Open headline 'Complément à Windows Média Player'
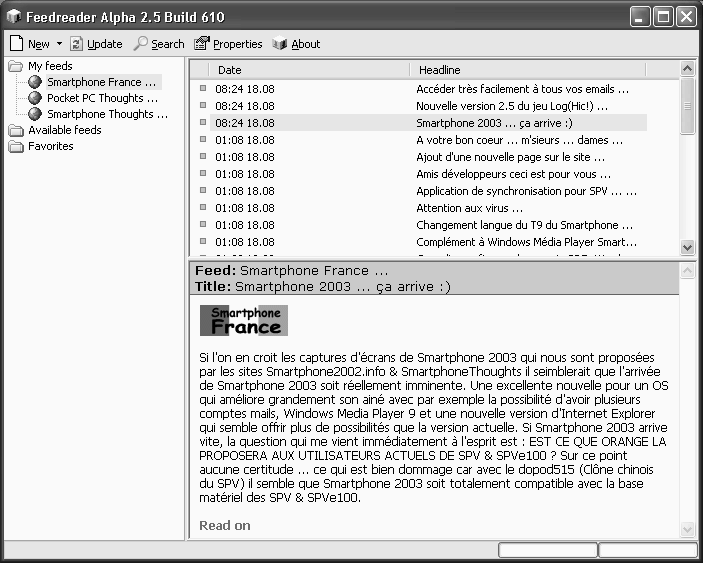Screen dimensions: 703x563 527,243
